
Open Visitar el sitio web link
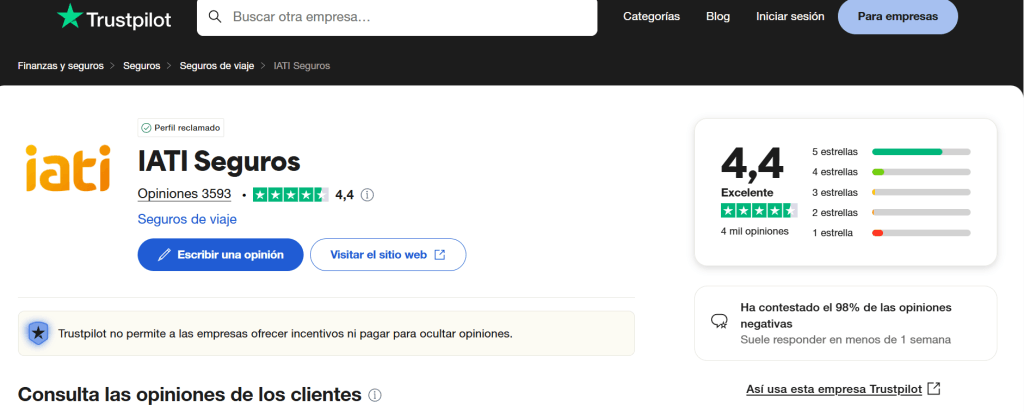[388, 255]
